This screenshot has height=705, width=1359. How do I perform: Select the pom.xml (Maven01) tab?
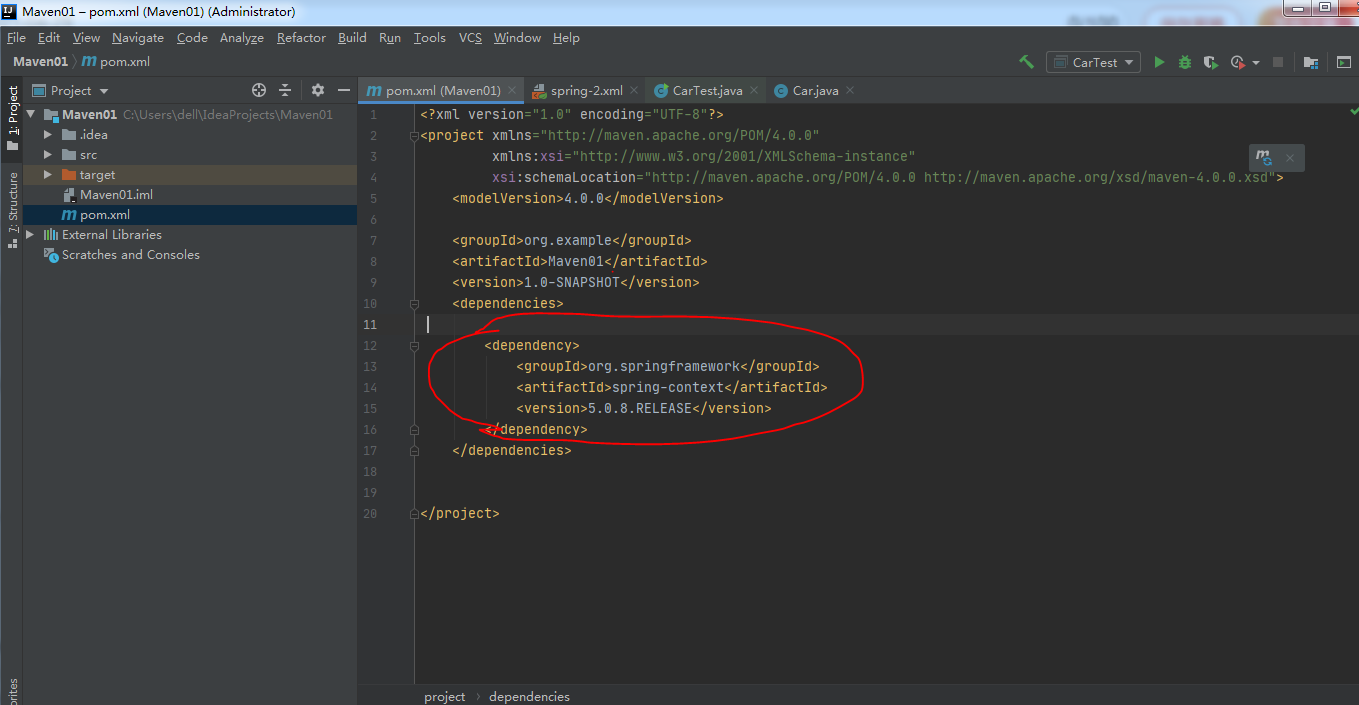coord(443,91)
